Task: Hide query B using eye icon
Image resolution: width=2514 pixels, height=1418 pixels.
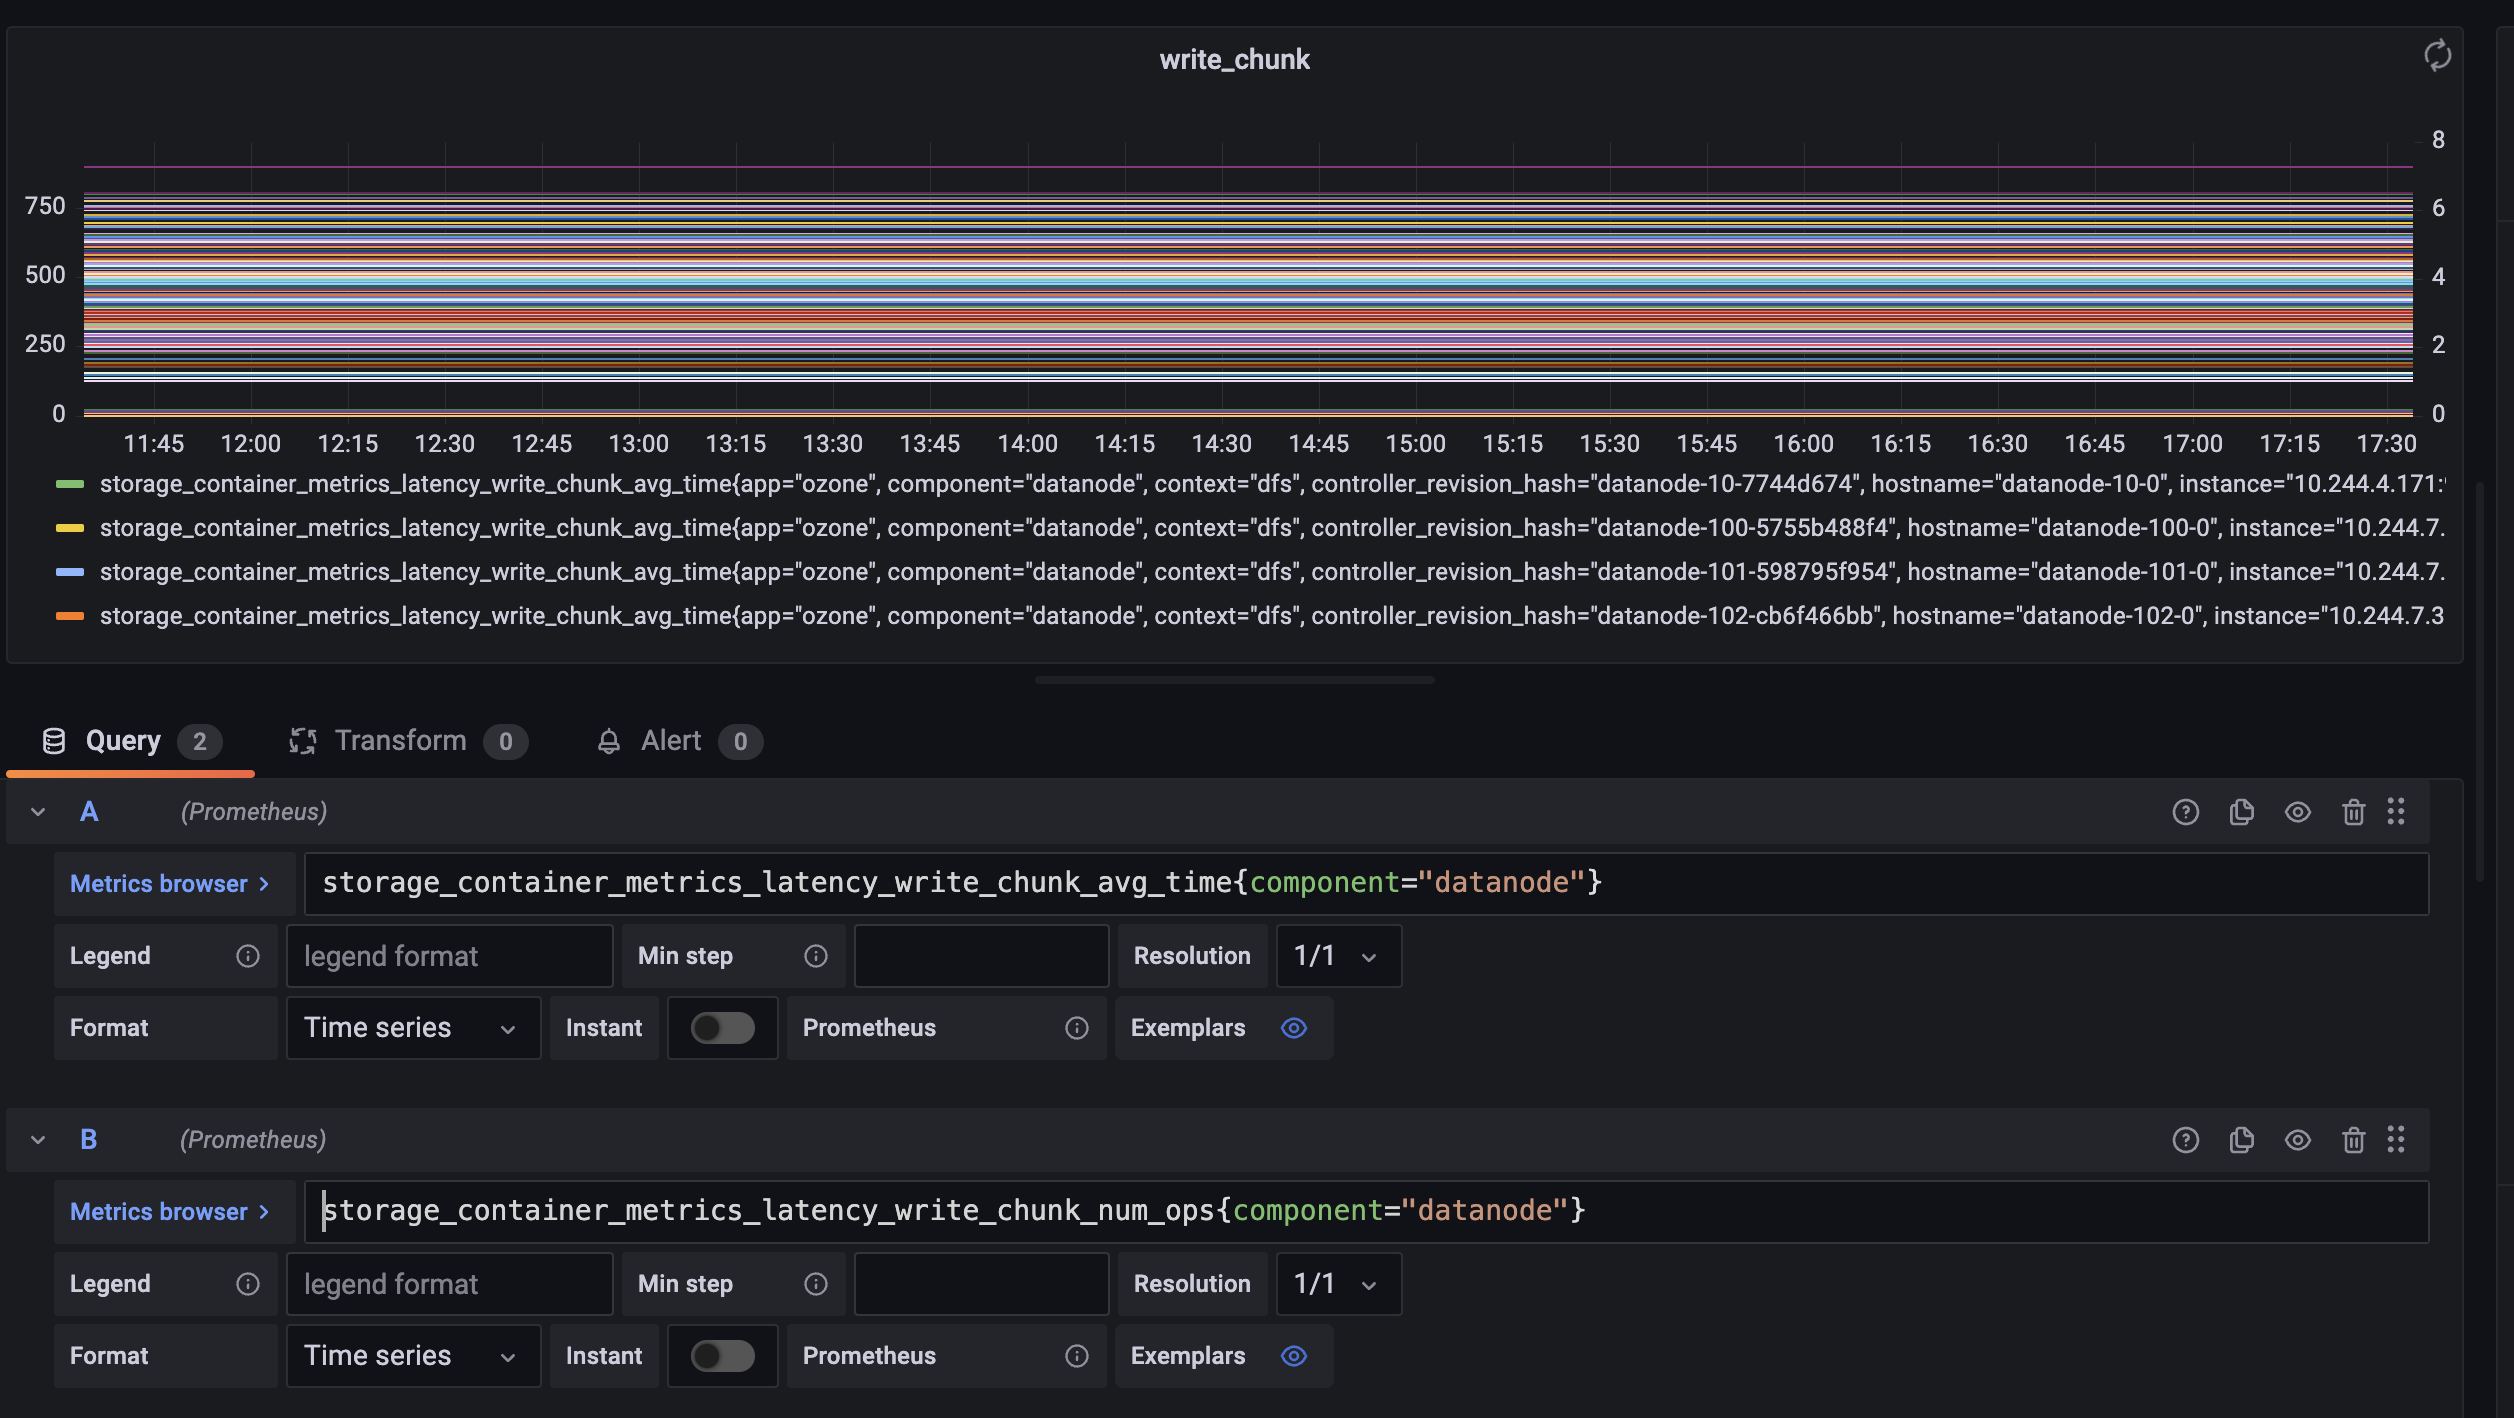Action: [x=2297, y=1140]
